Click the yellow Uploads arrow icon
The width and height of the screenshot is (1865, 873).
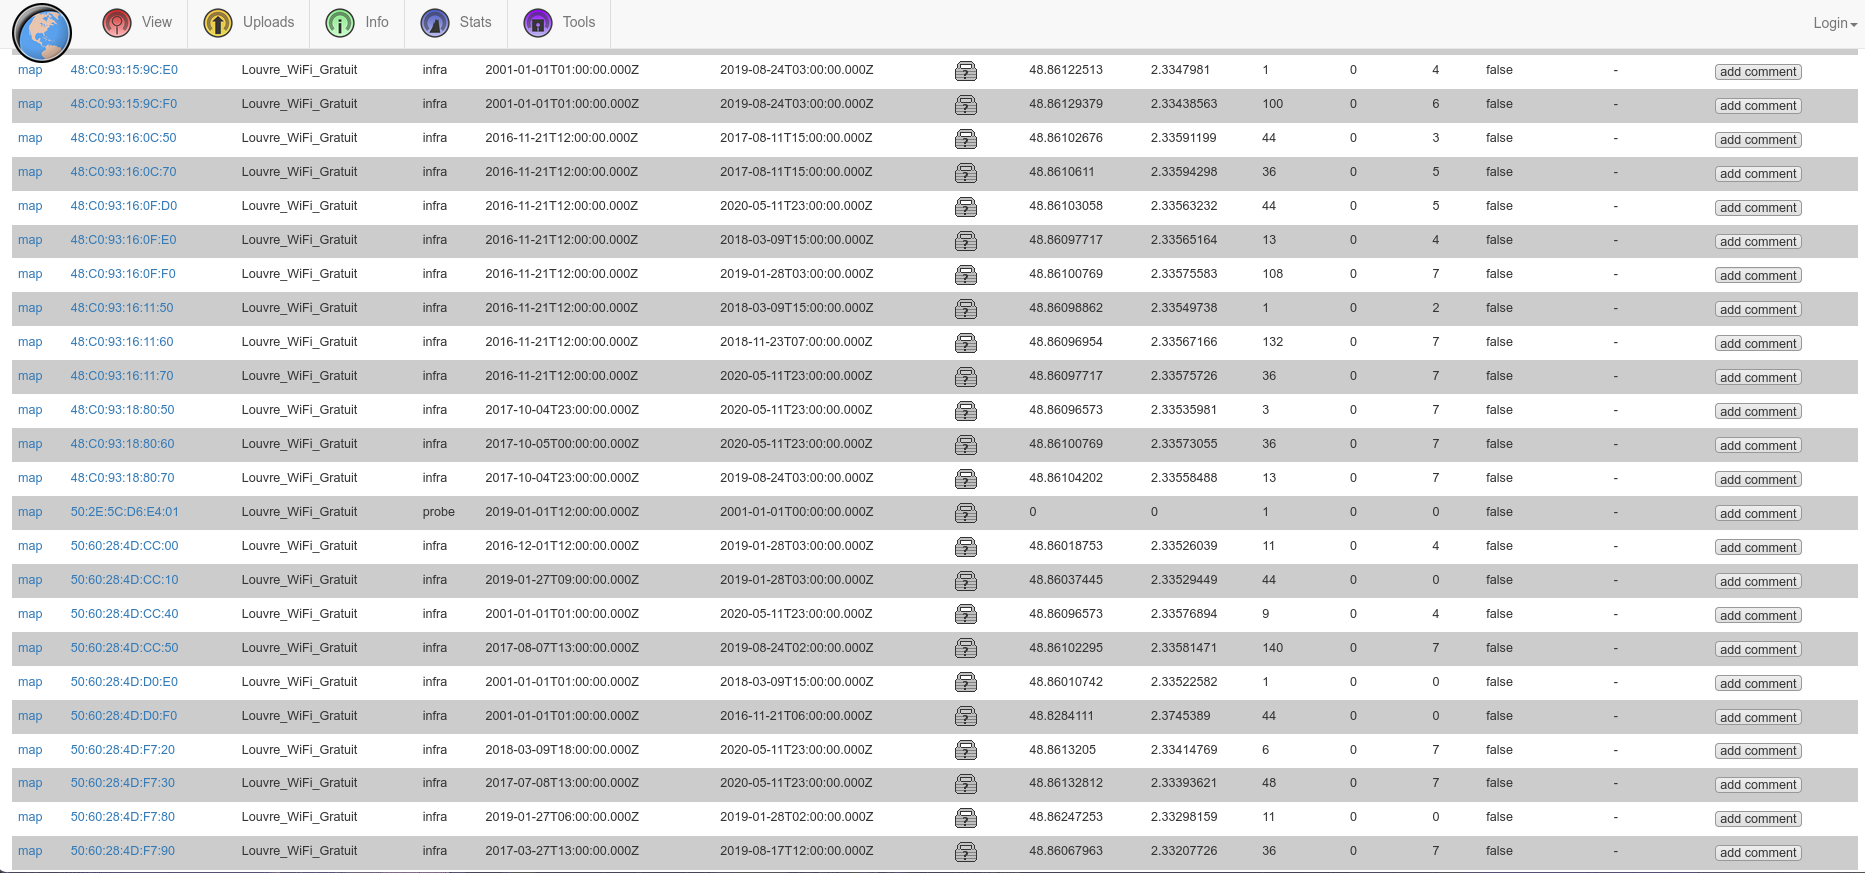click(x=218, y=23)
